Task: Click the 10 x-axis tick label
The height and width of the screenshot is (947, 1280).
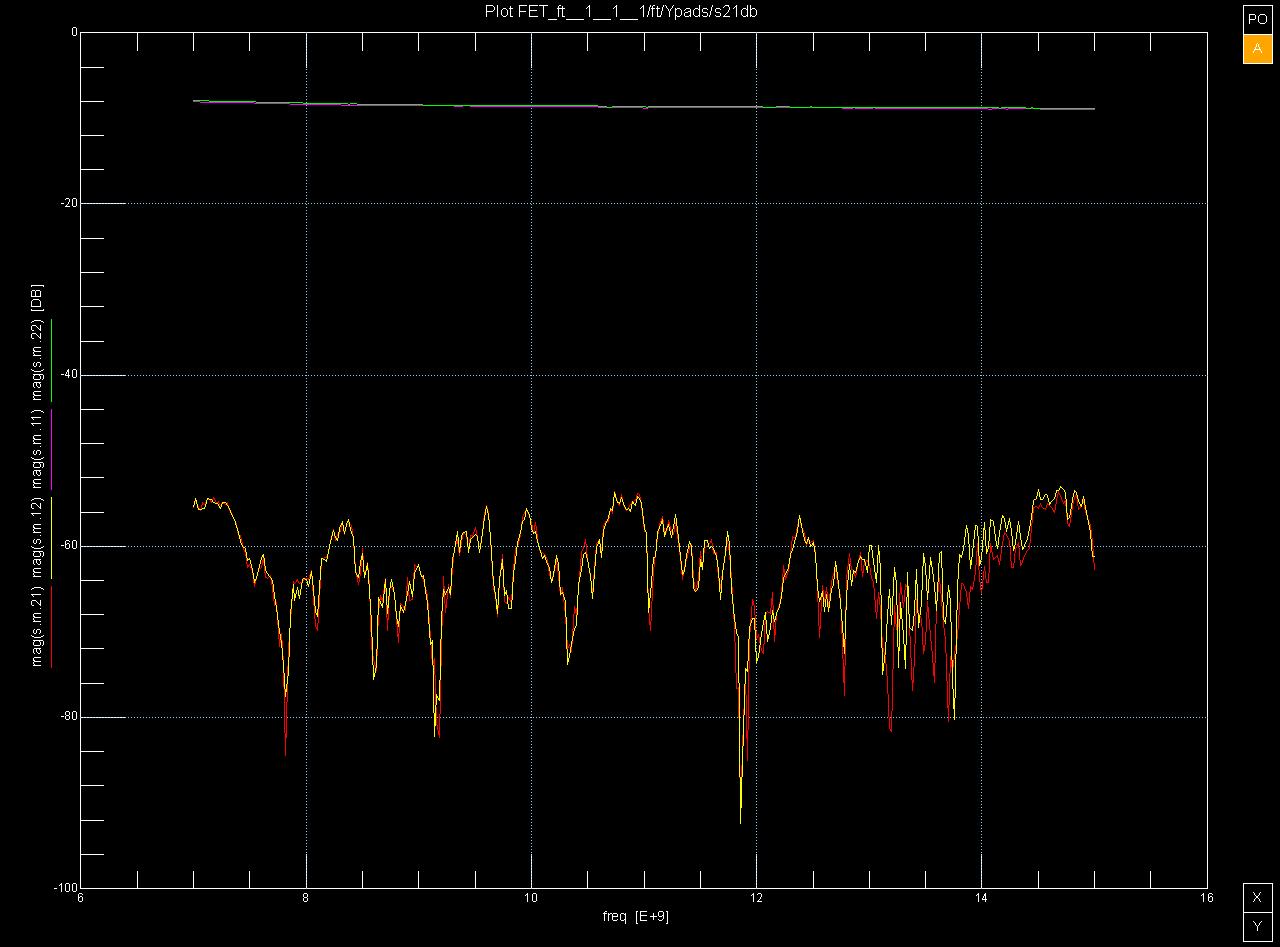Action: [531, 897]
